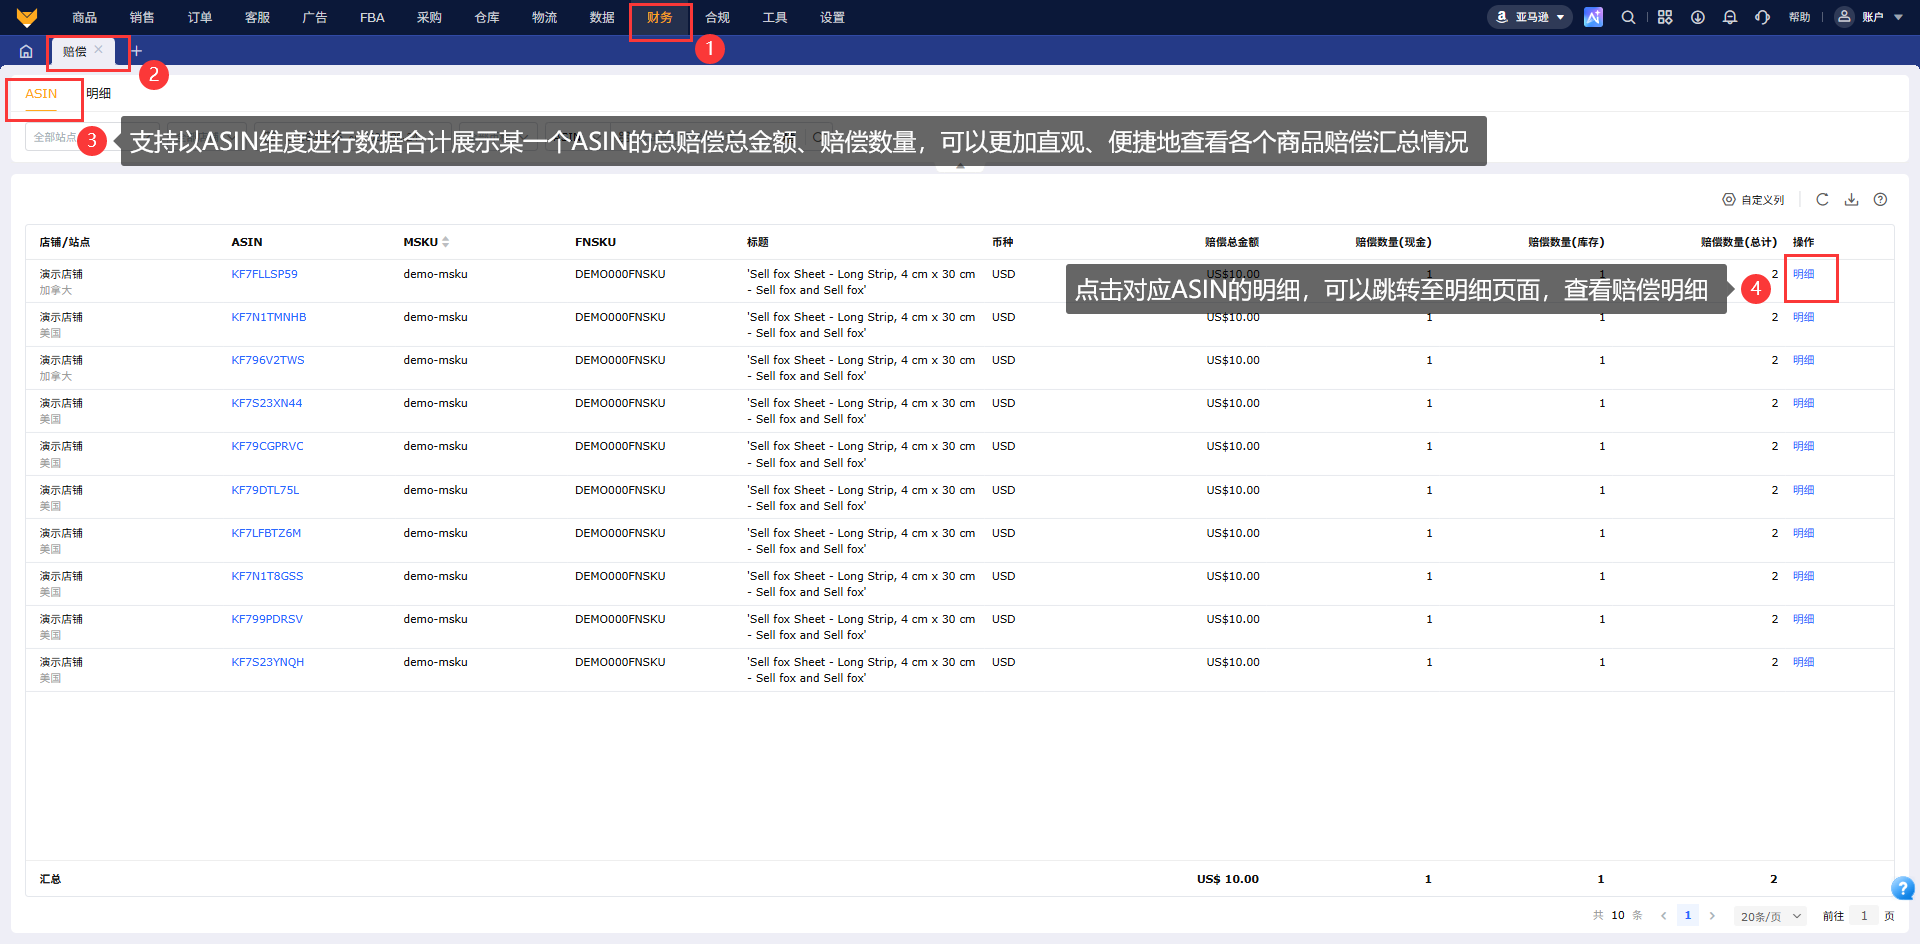Screen dimensions: 1920x944
Task: Open the FBA menu
Action: [372, 18]
